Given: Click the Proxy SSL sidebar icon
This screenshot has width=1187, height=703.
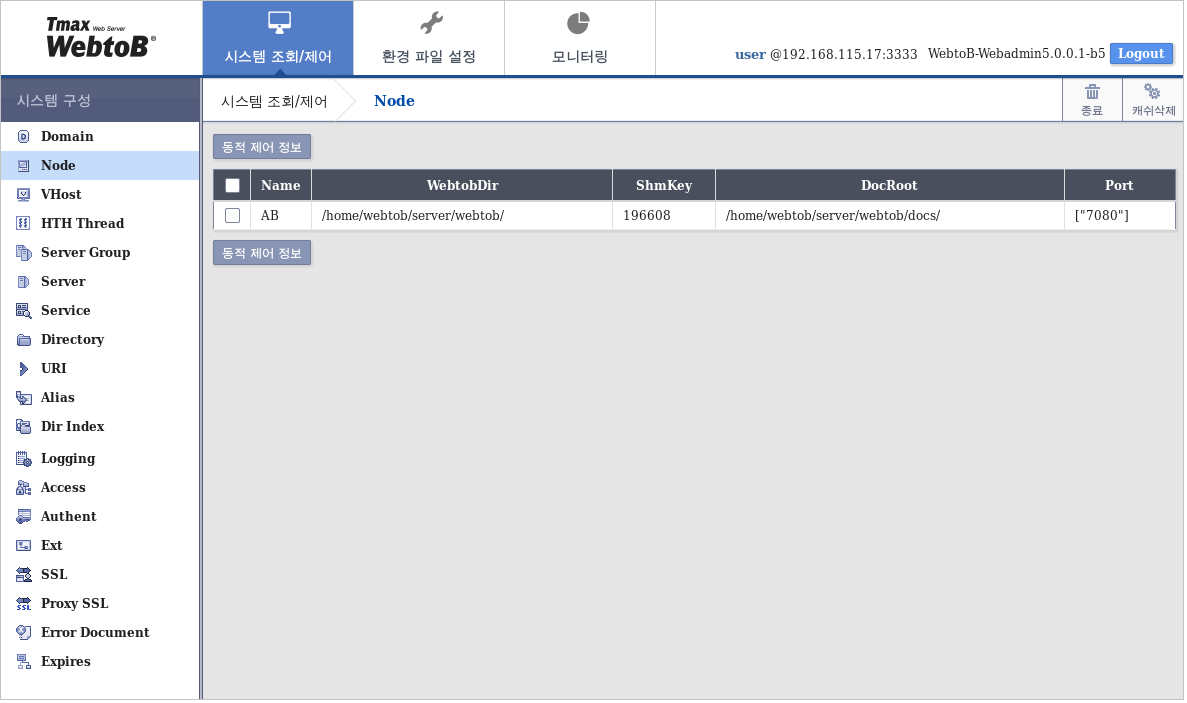Looking at the screenshot, I should [x=23, y=604].
